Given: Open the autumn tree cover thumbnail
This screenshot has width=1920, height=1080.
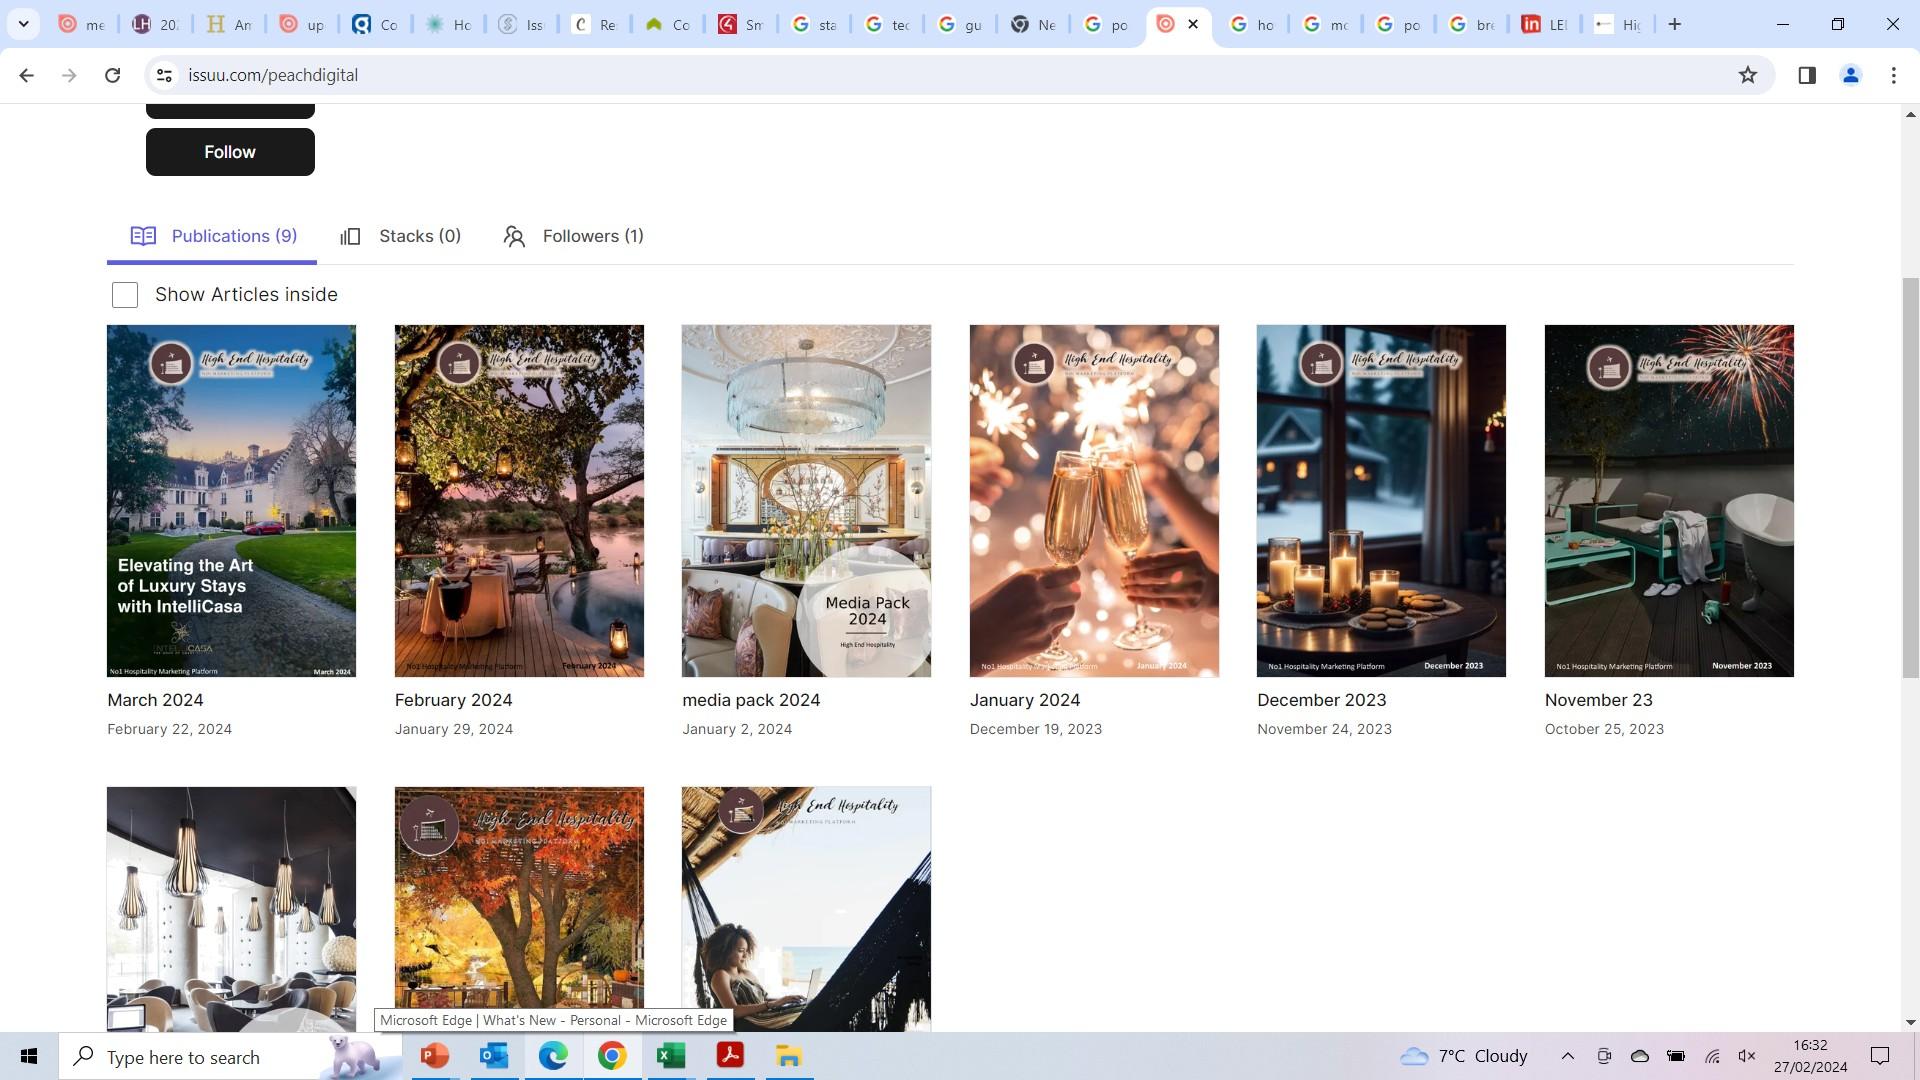Looking at the screenshot, I should [x=519, y=909].
